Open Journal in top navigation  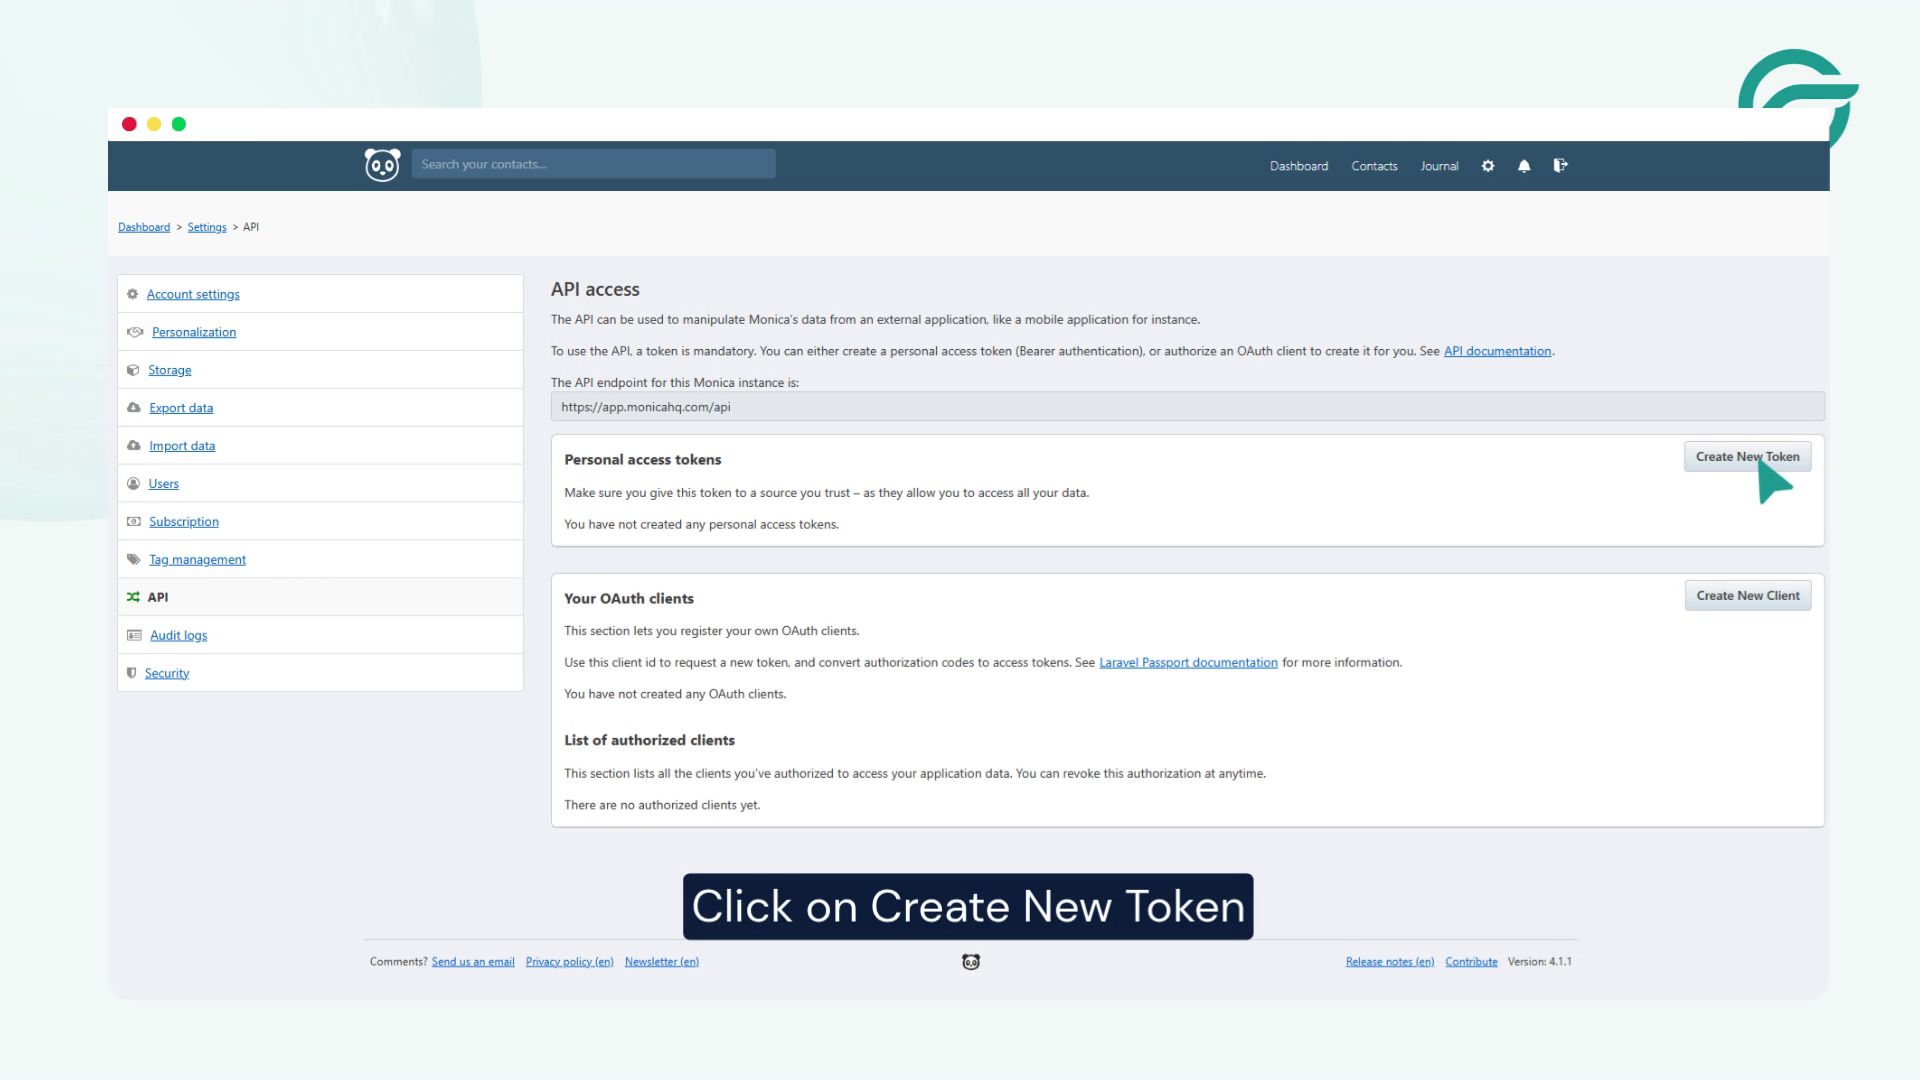[x=1439, y=166]
